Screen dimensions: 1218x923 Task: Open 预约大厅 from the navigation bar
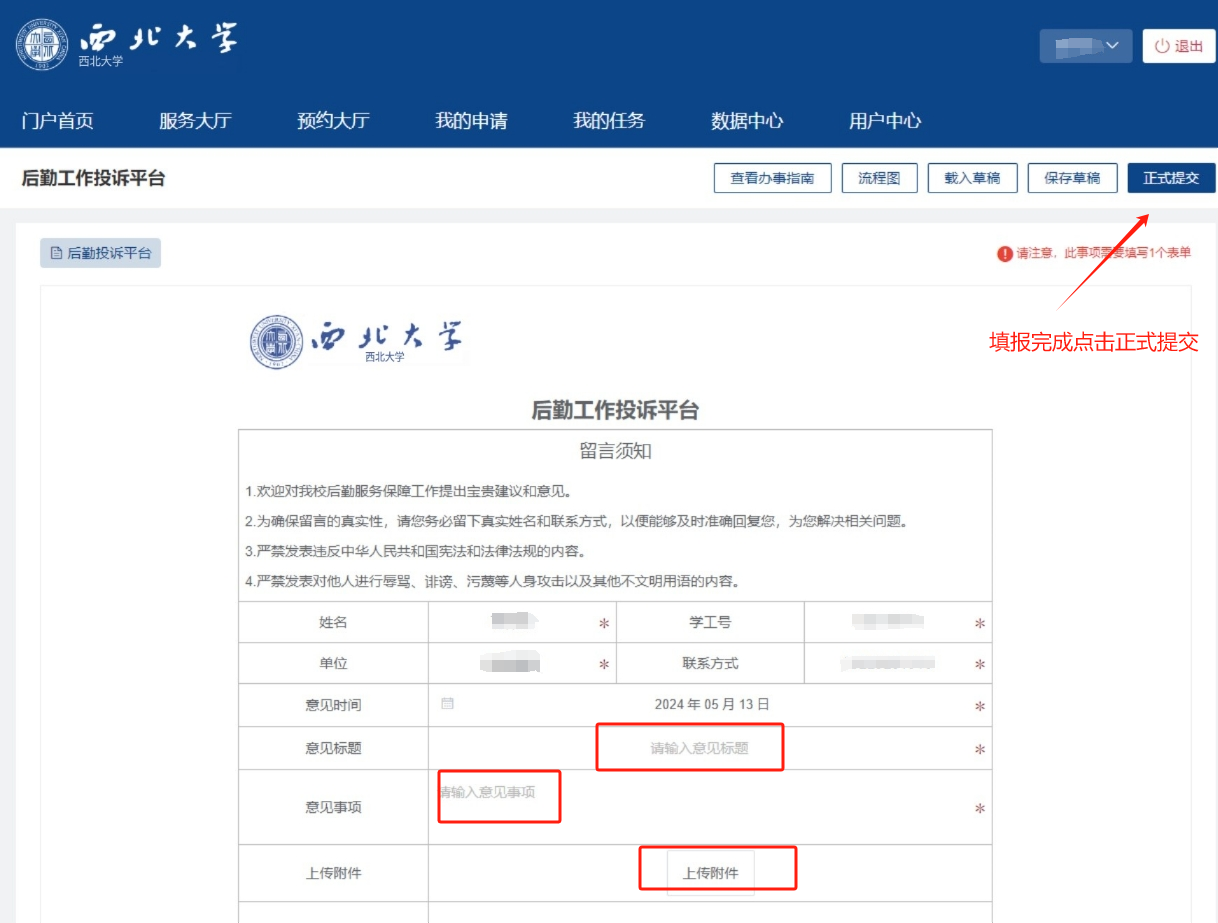(x=333, y=121)
